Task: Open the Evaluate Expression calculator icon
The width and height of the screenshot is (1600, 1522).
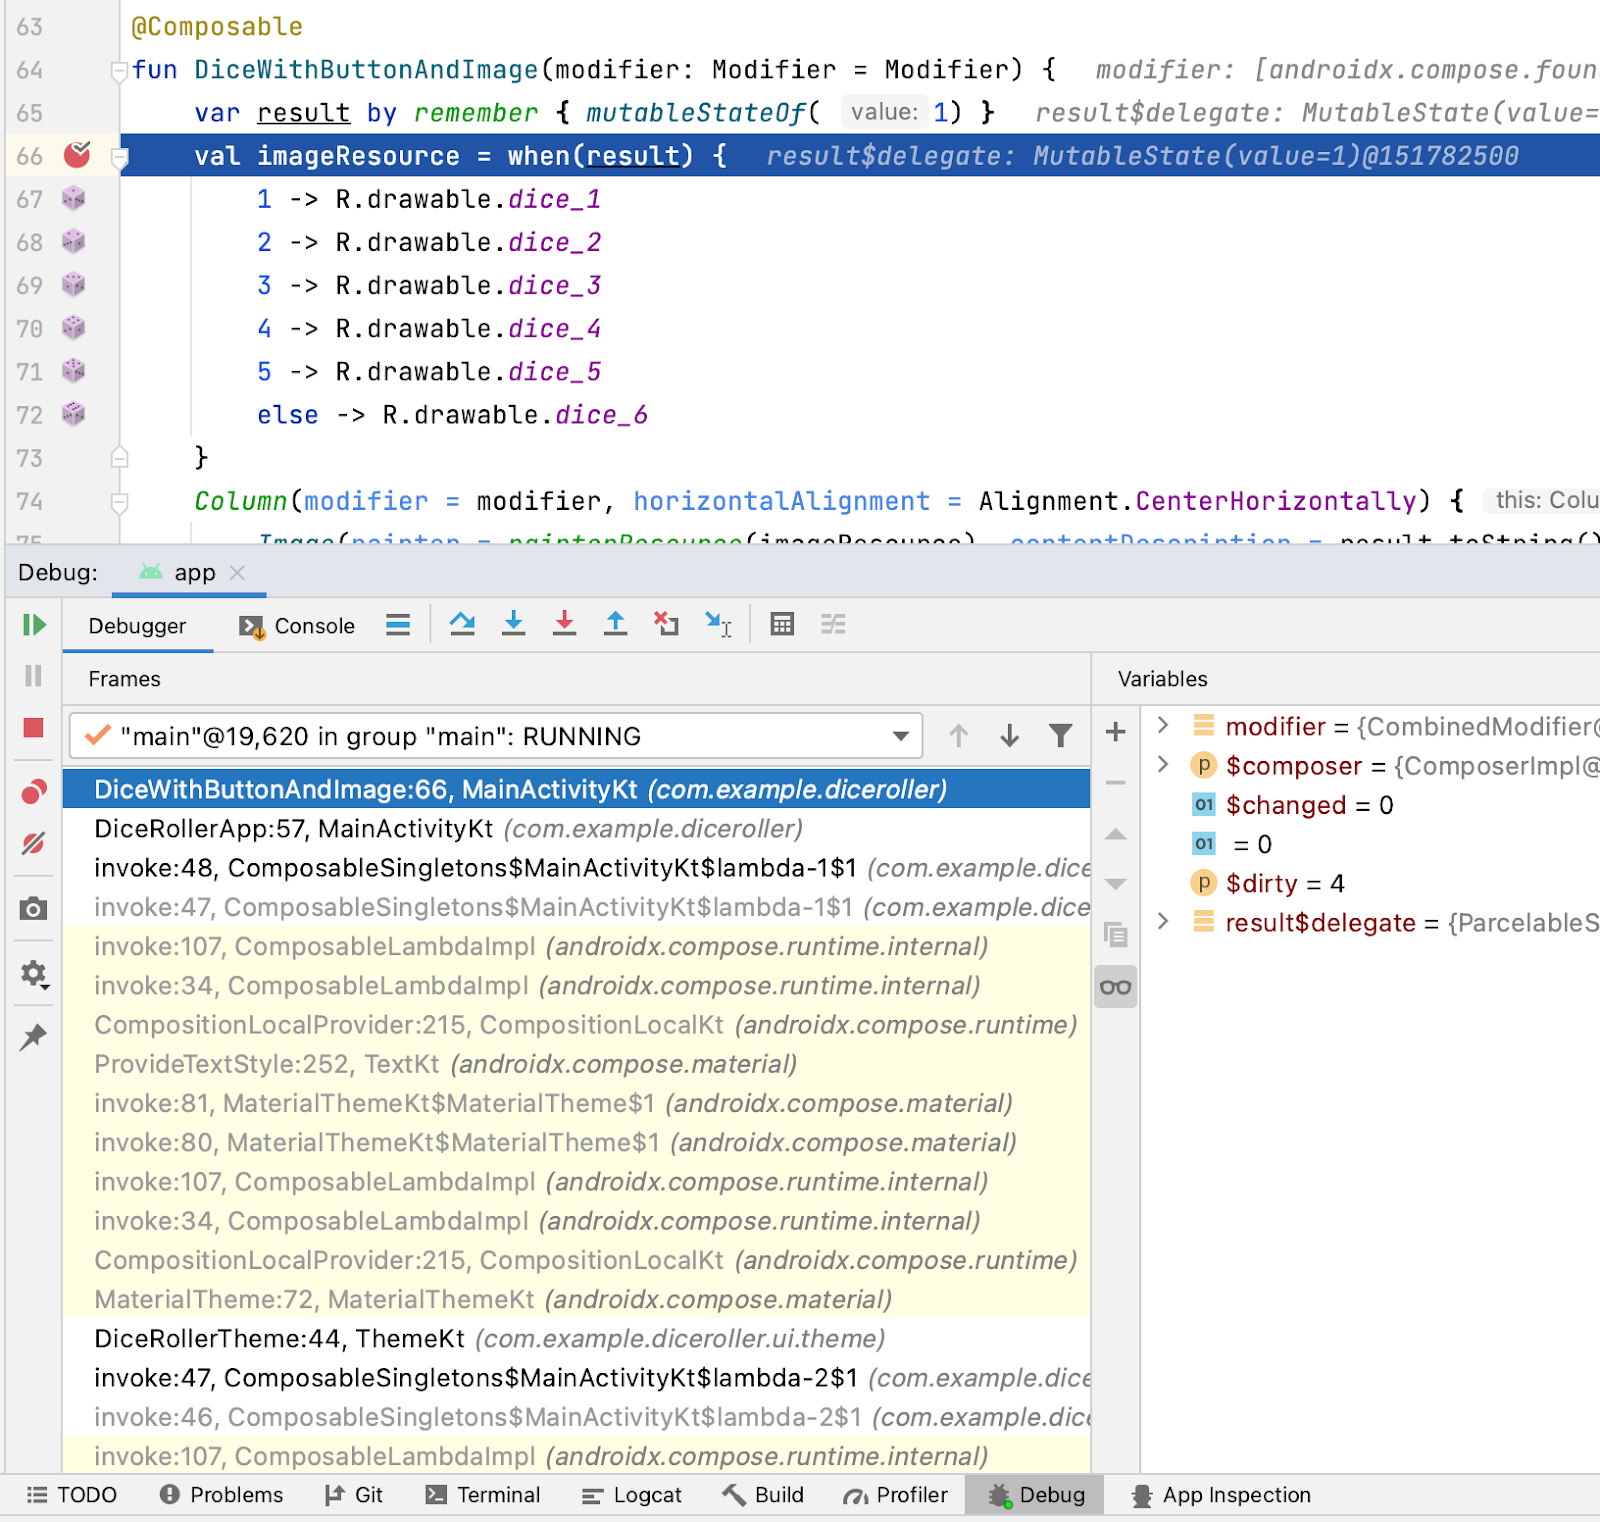Action: (782, 624)
